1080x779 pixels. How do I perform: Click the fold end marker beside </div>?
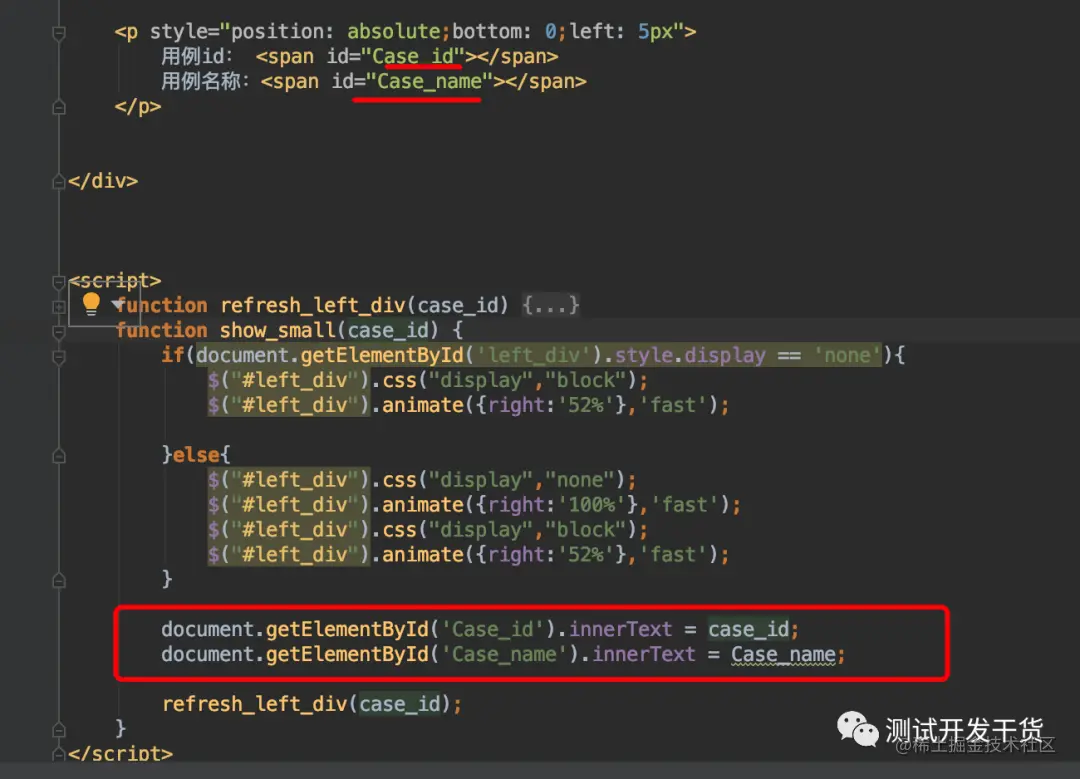point(59,182)
